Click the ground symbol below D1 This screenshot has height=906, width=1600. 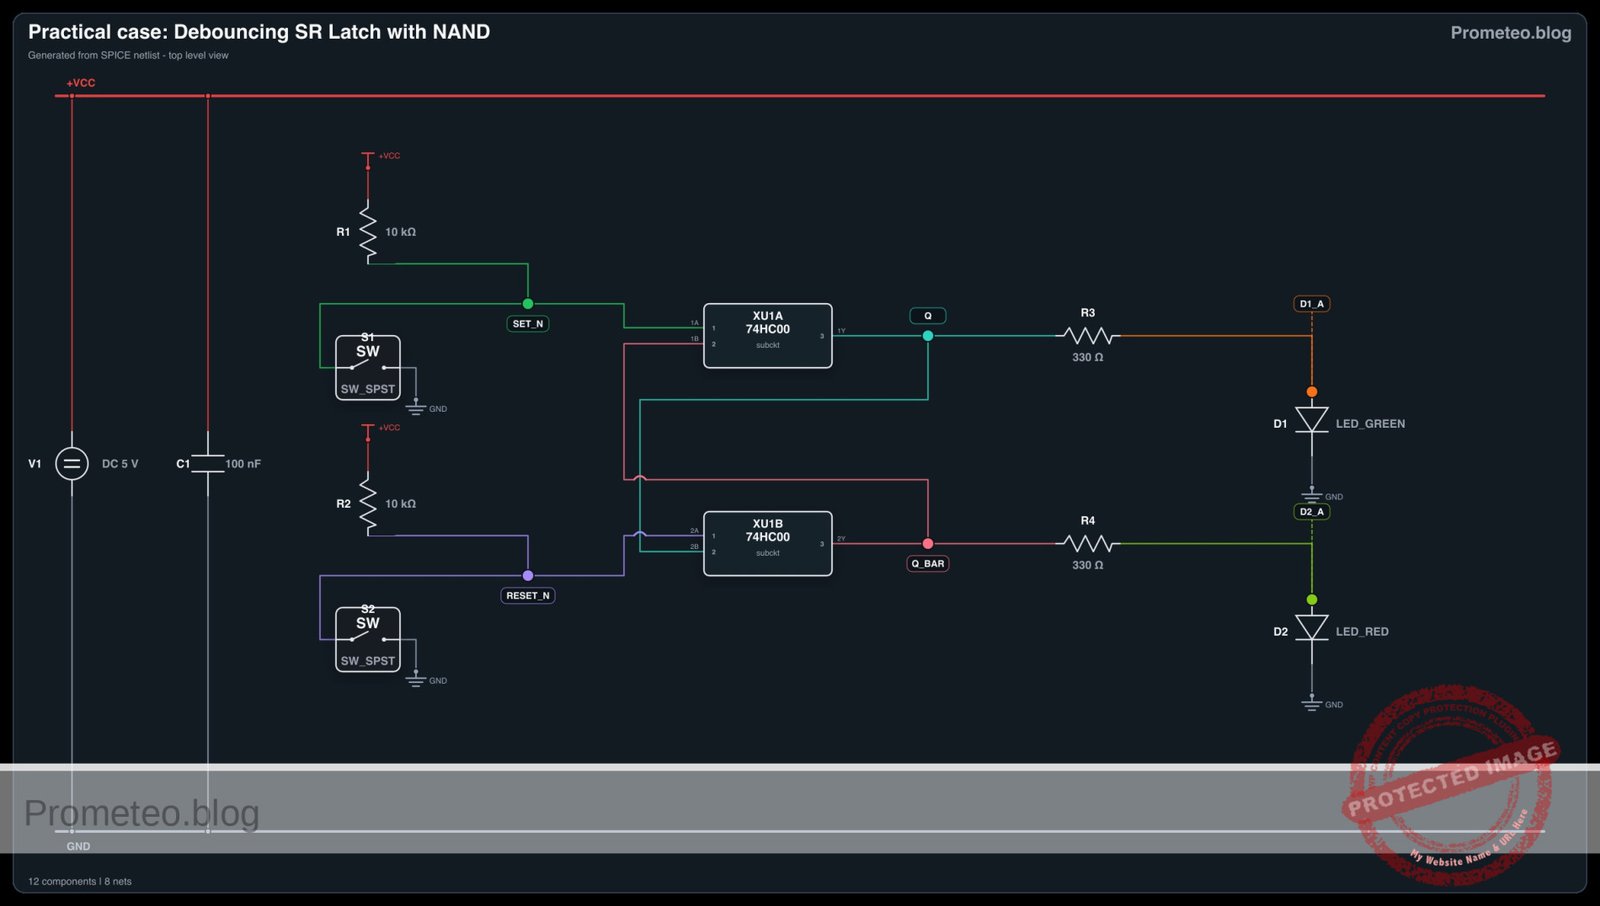pos(1312,495)
